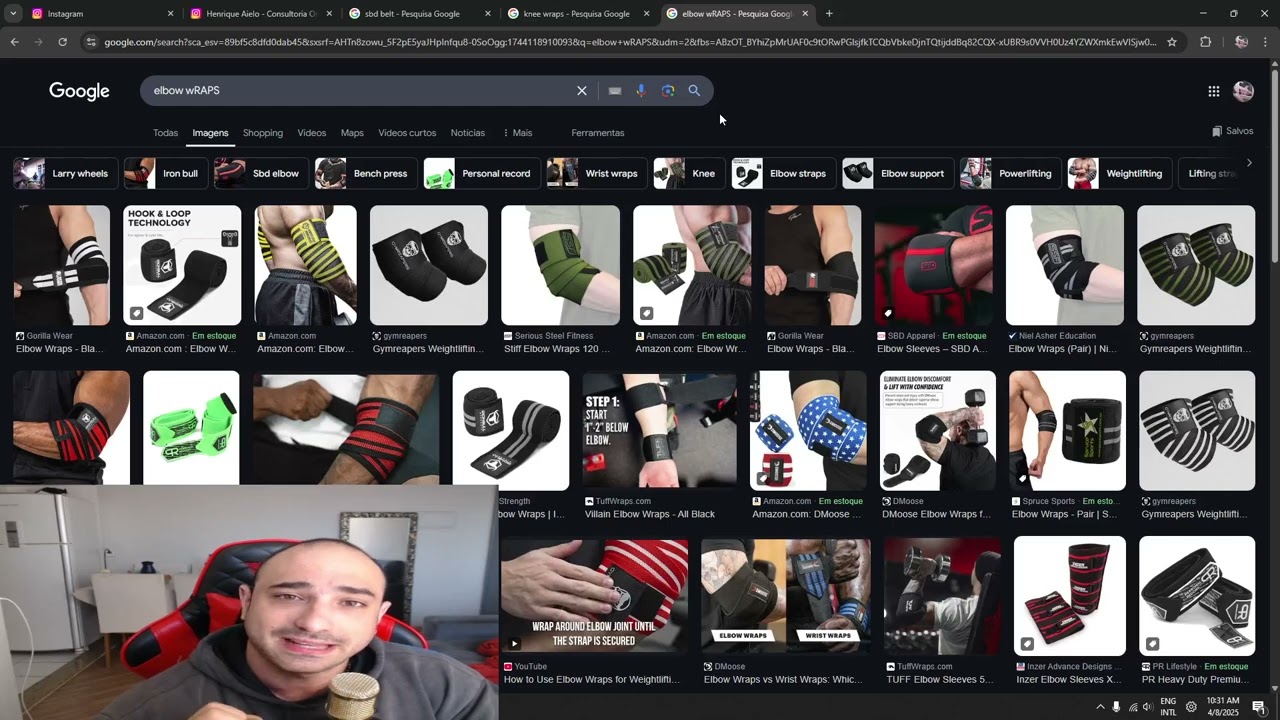
Task: Open the Stiff Elbow Wraps 120 link
Action: coord(558,349)
